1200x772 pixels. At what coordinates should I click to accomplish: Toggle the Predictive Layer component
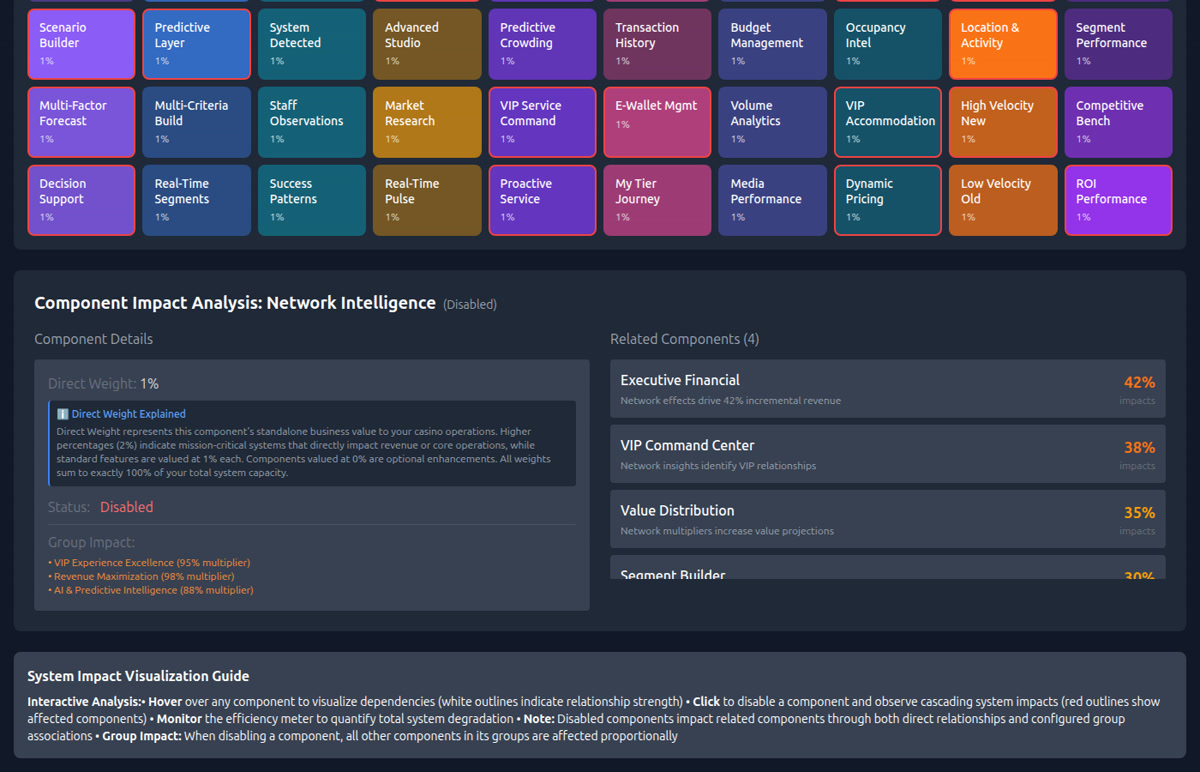[196, 44]
